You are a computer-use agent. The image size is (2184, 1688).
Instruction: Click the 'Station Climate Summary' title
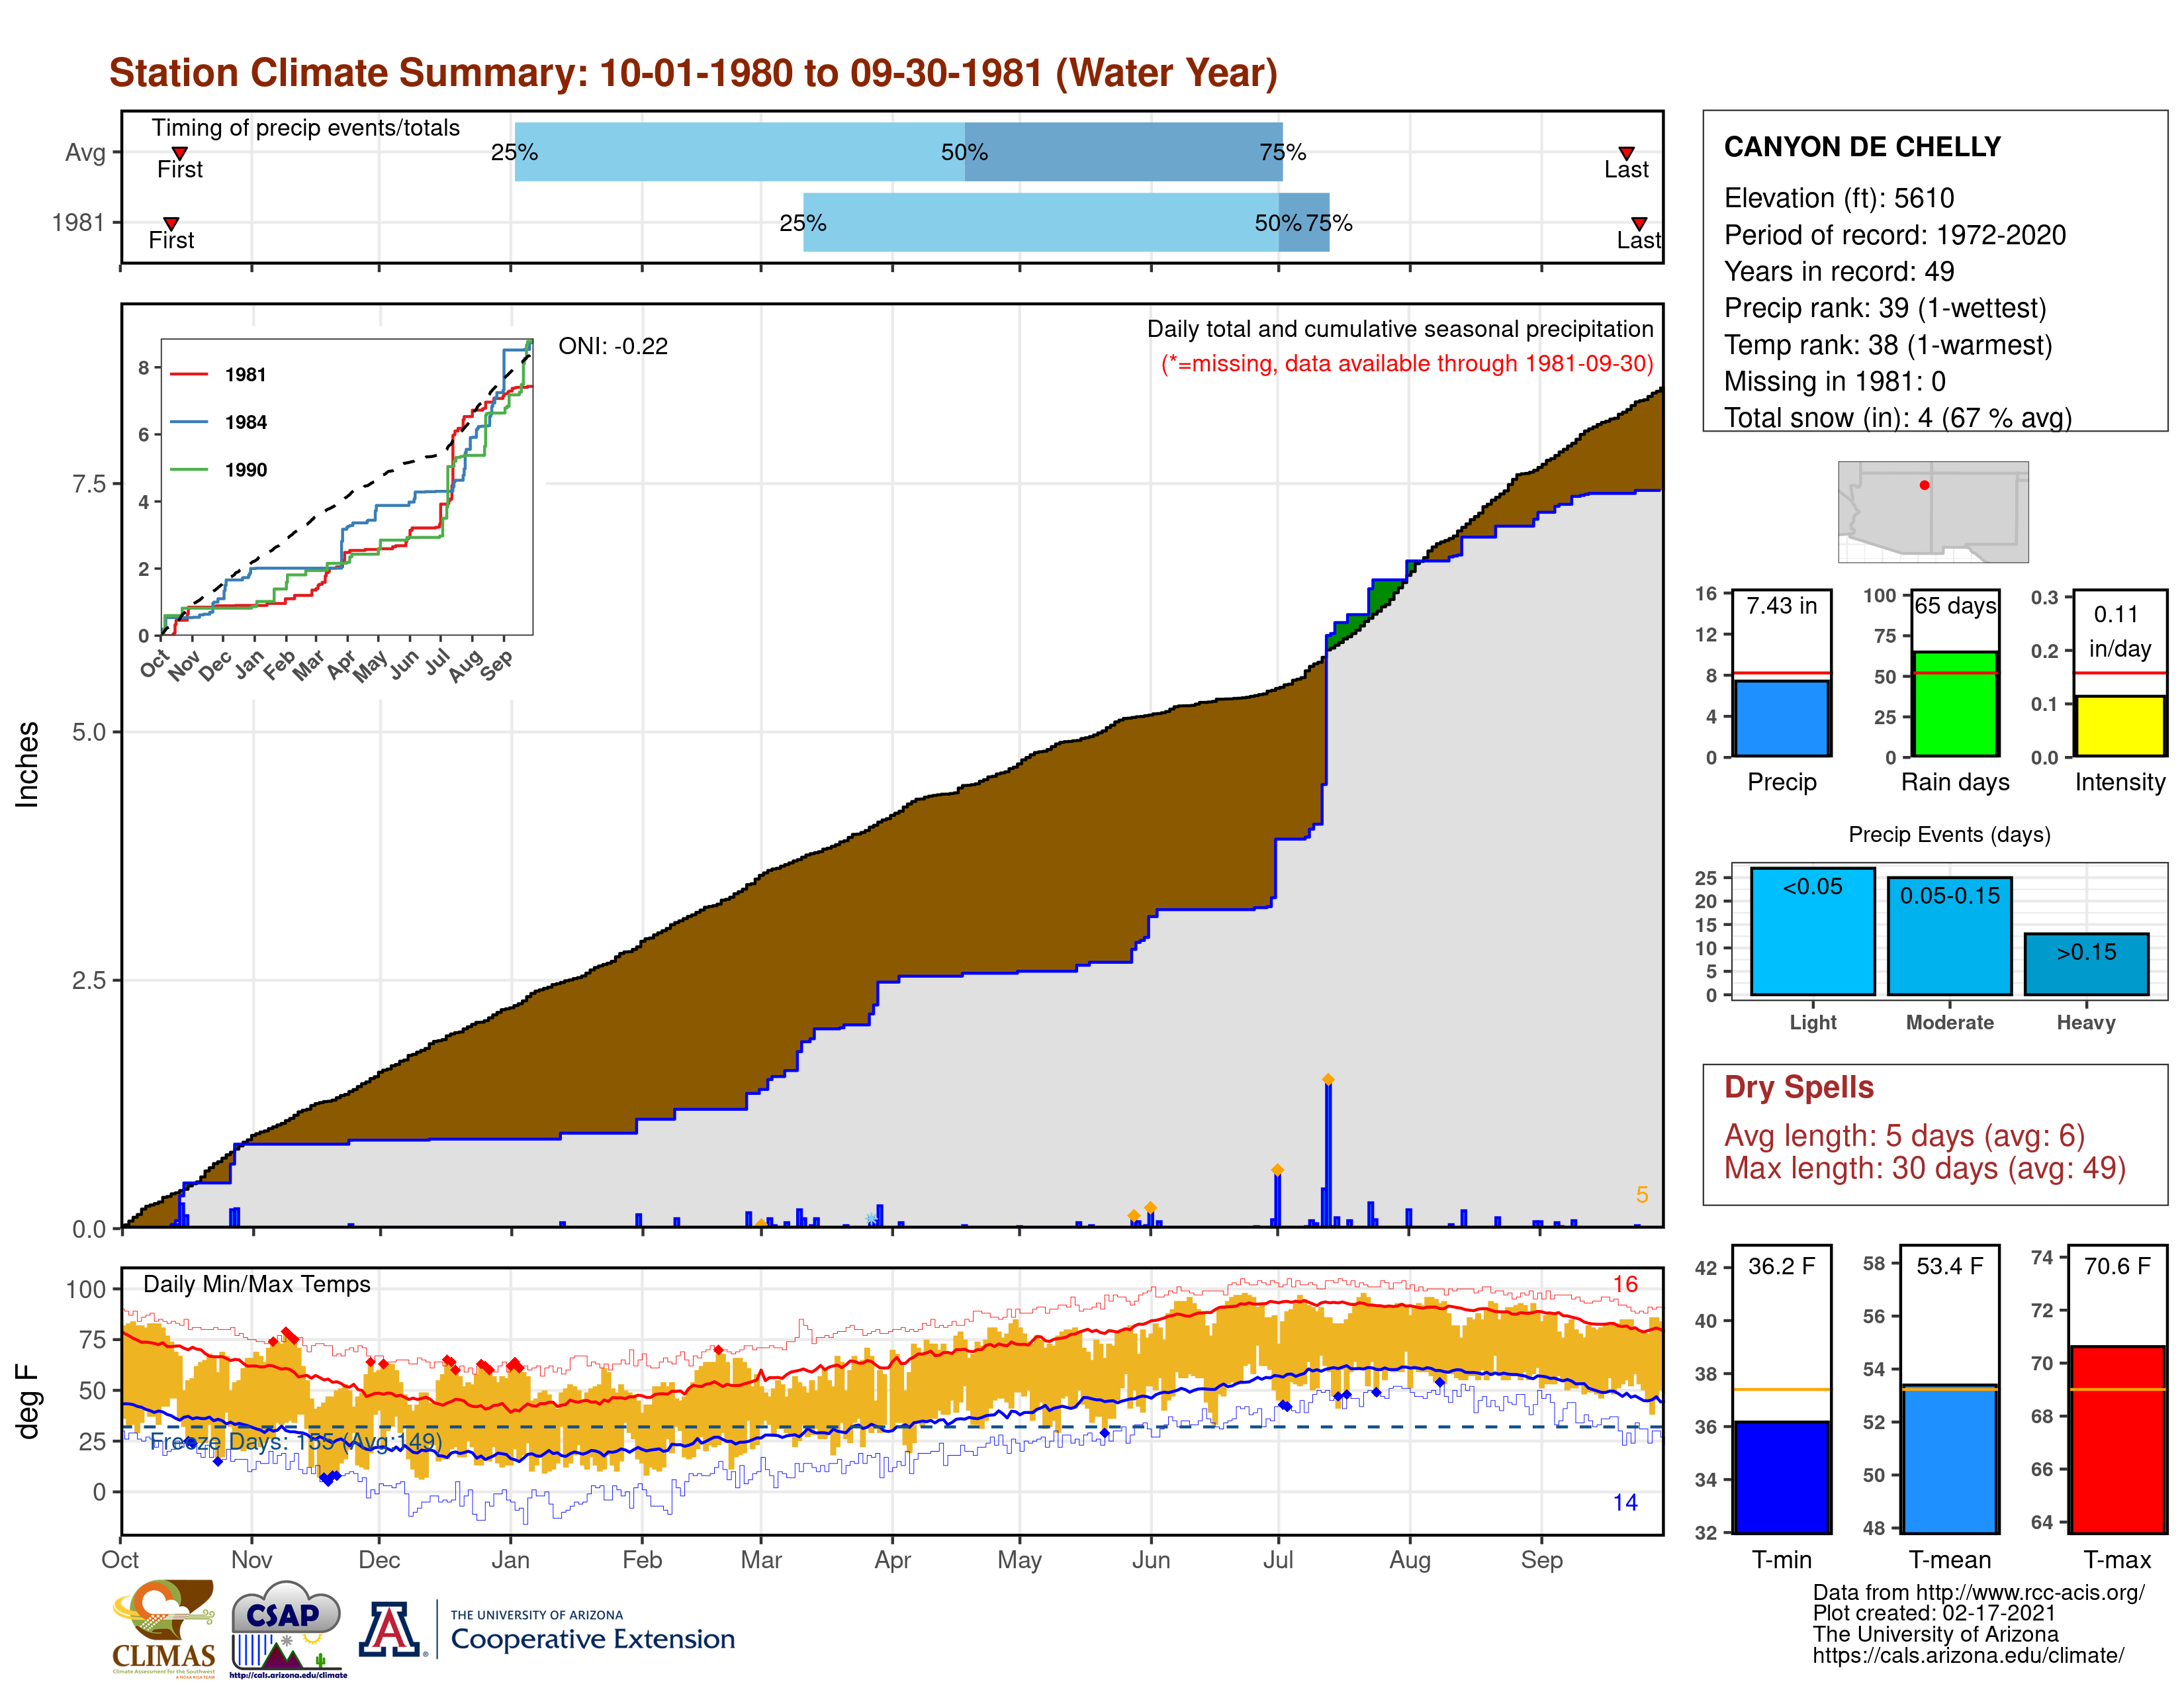(694, 73)
